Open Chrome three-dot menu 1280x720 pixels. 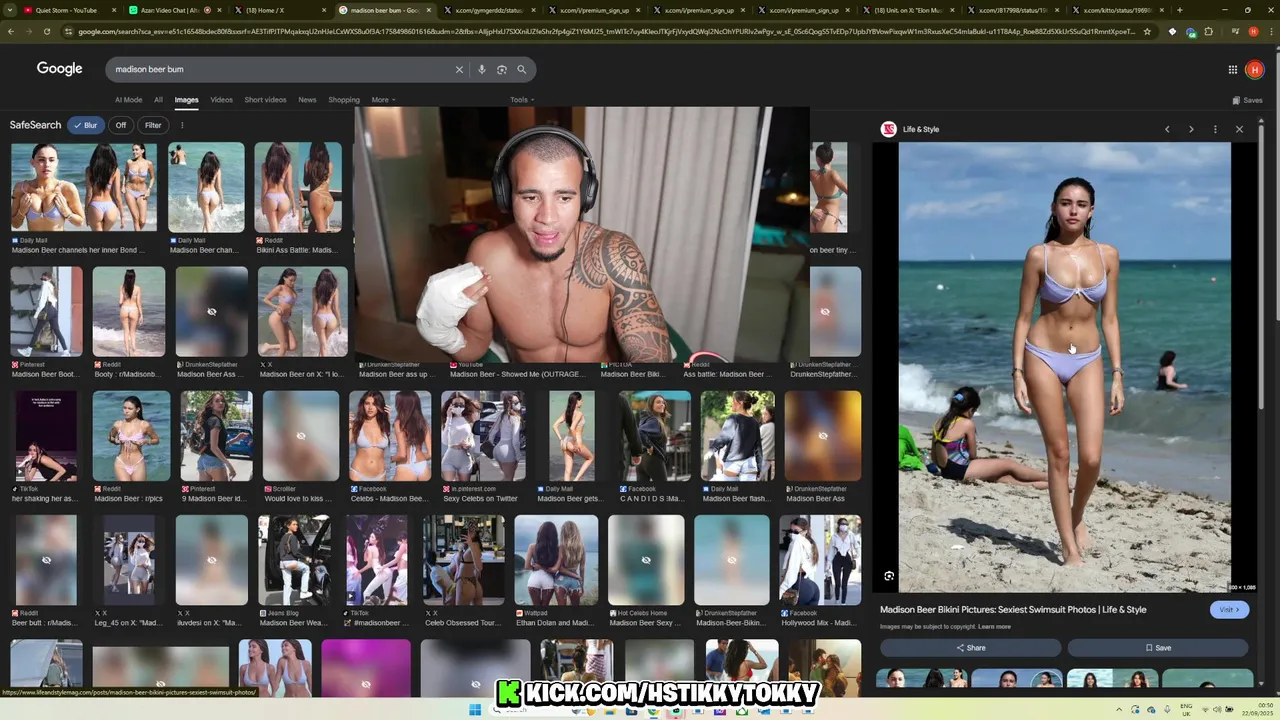coord(1269,31)
